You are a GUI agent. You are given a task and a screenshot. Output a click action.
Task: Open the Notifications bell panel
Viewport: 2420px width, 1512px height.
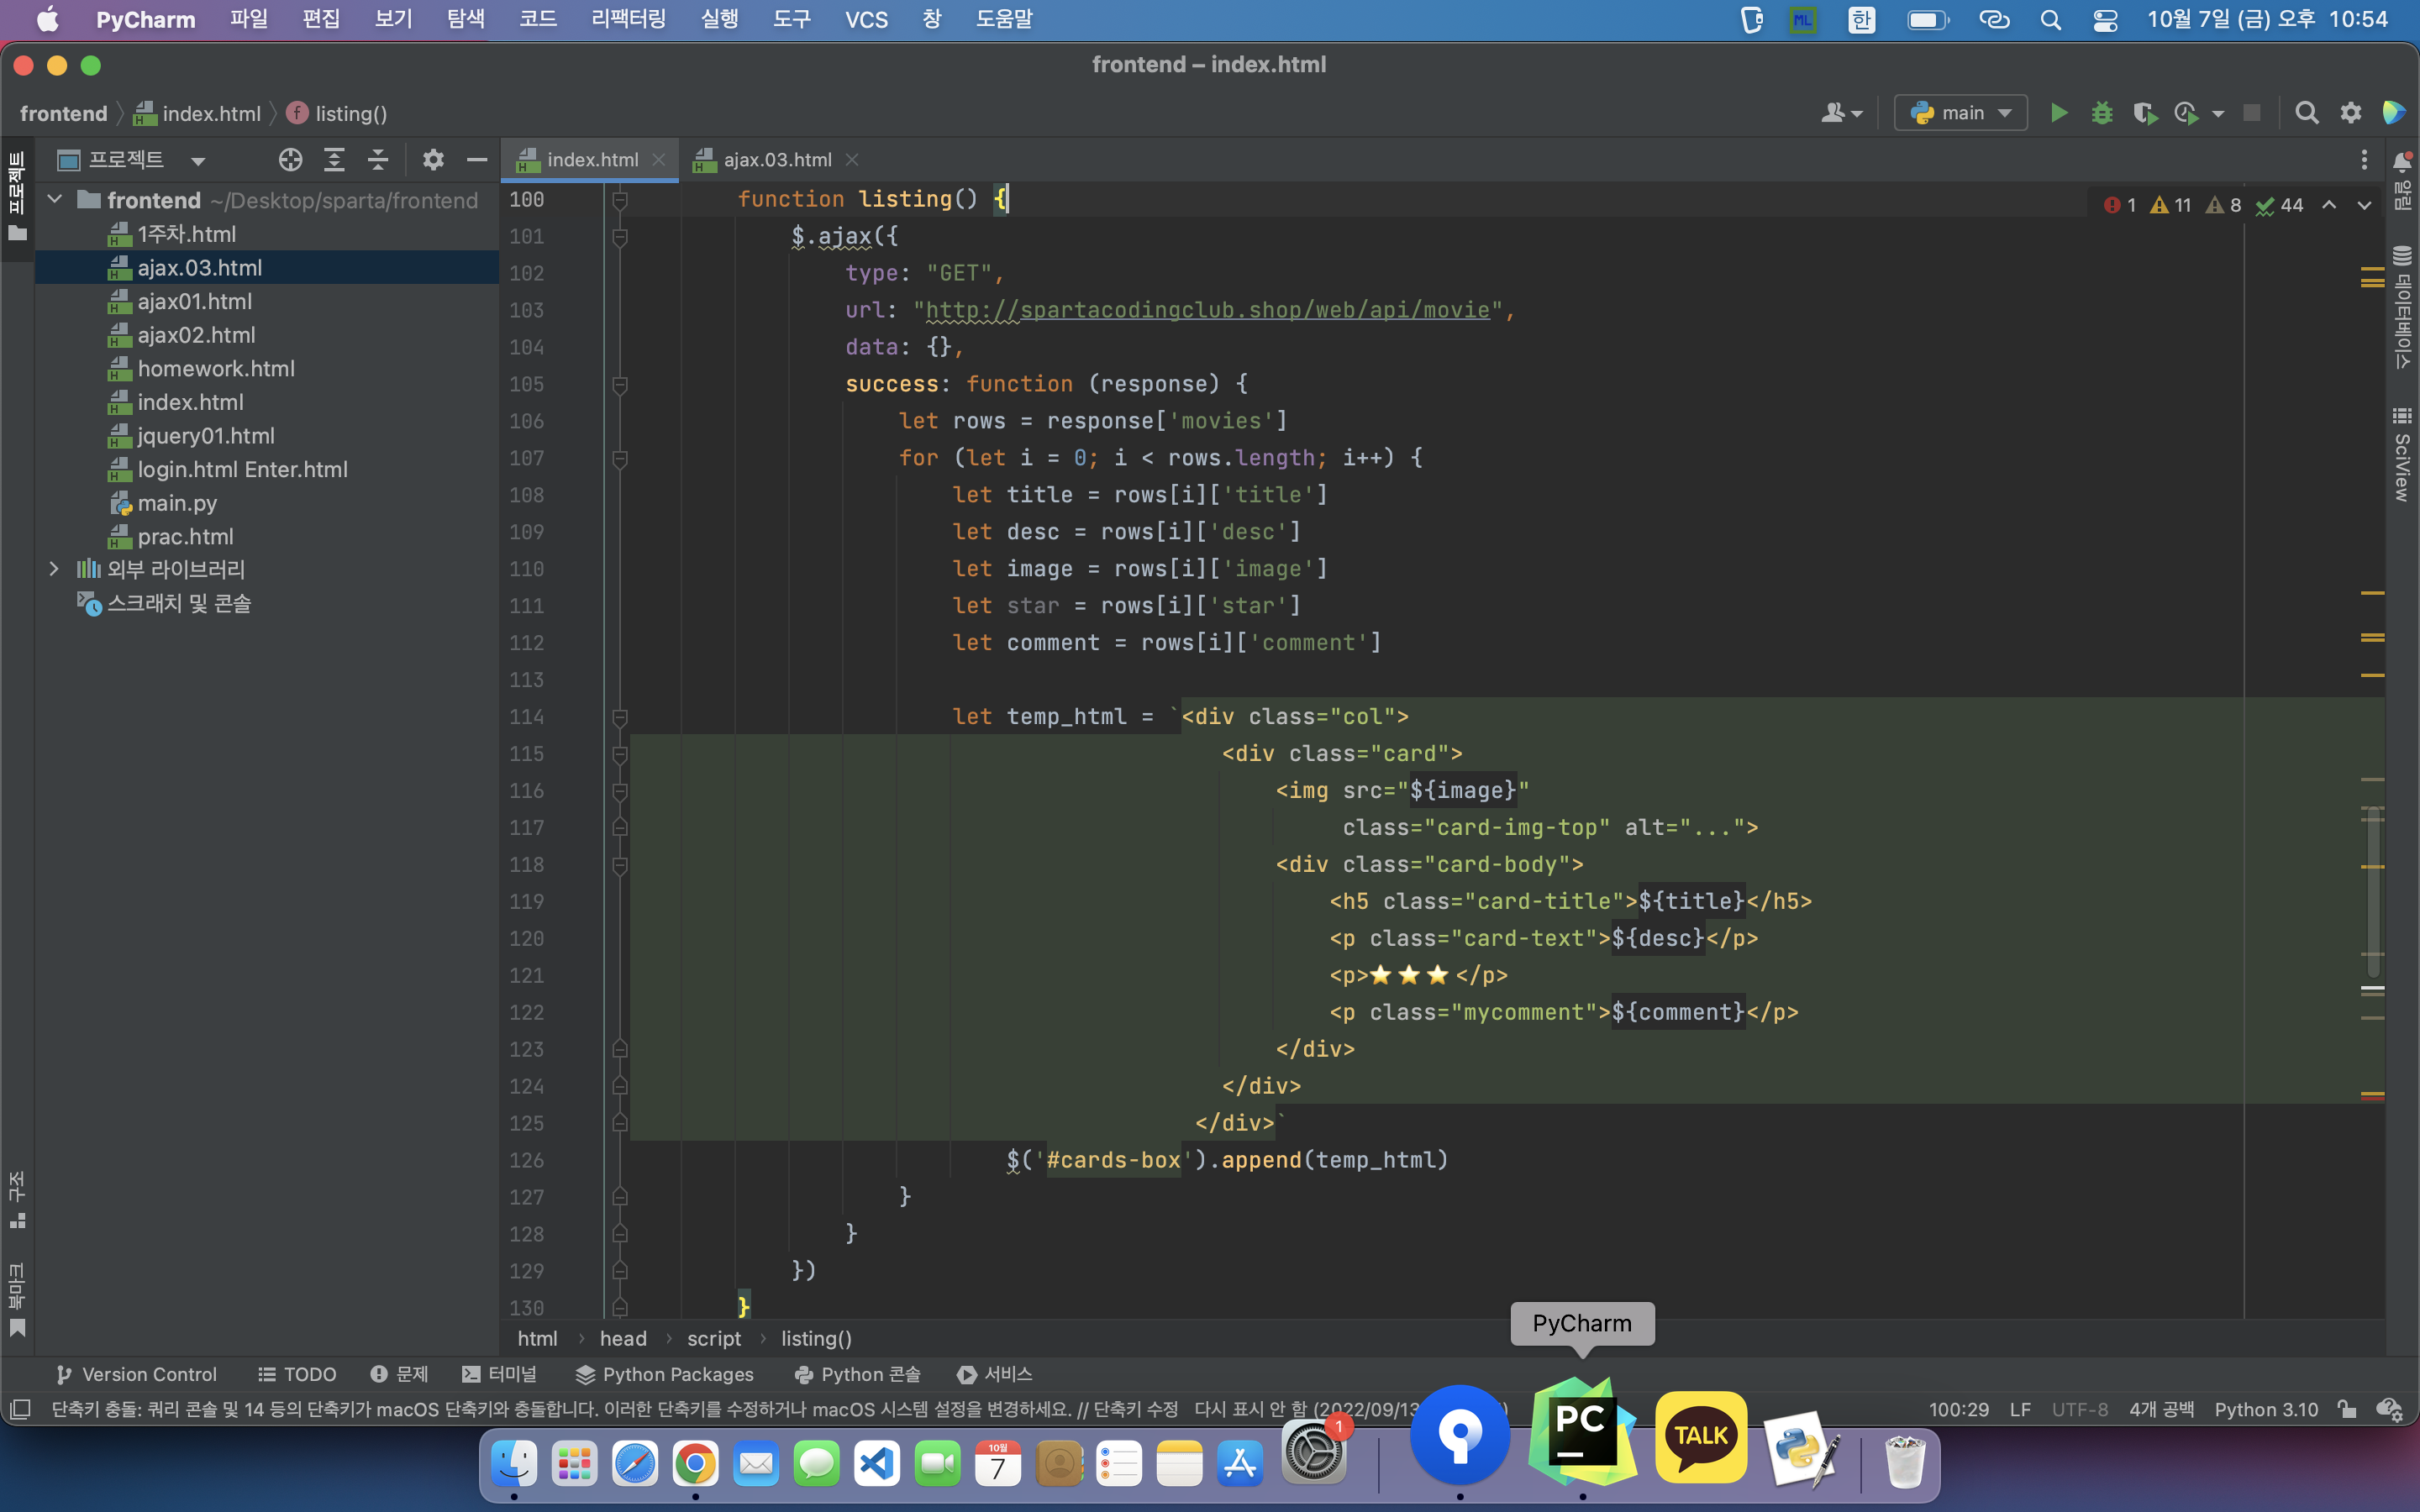click(2402, 180)
